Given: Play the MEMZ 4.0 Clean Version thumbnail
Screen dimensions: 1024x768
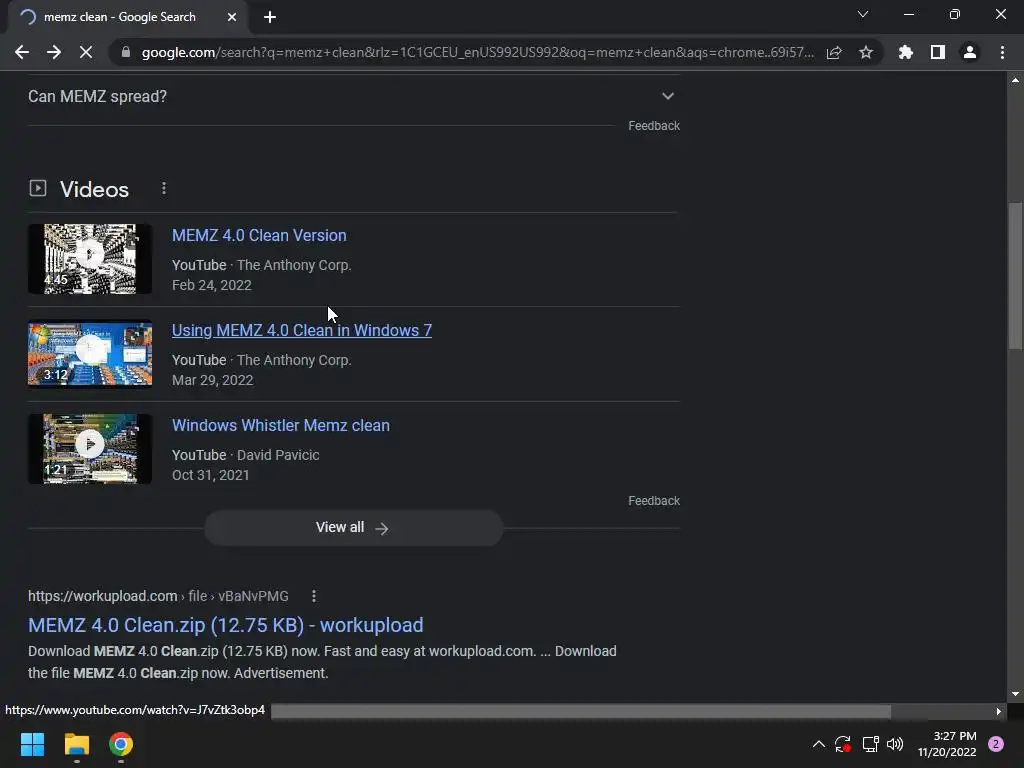Looking at the screenshot, I should [90, 259].
